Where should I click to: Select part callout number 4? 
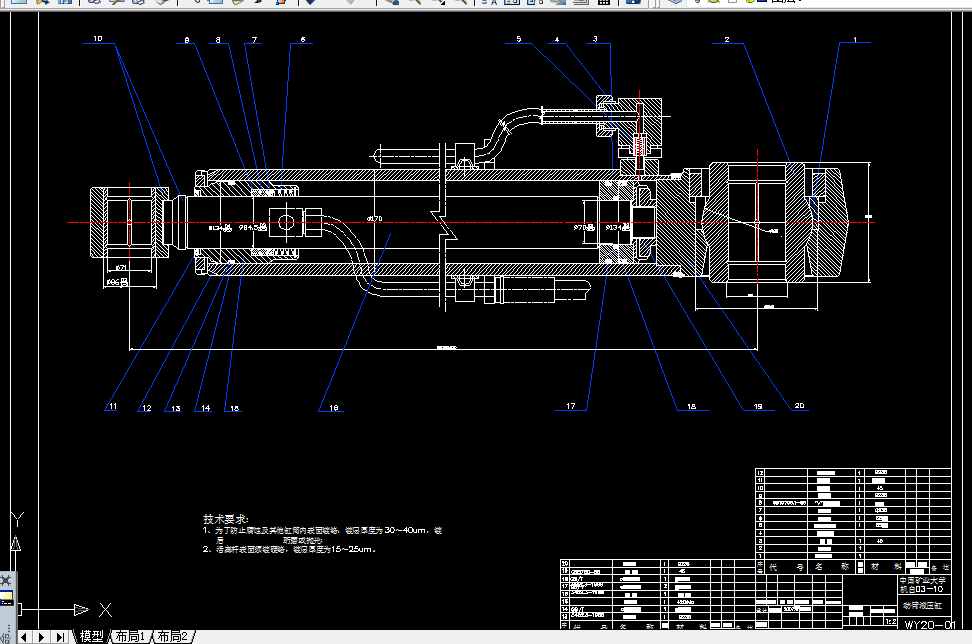[x=557, y=40]
